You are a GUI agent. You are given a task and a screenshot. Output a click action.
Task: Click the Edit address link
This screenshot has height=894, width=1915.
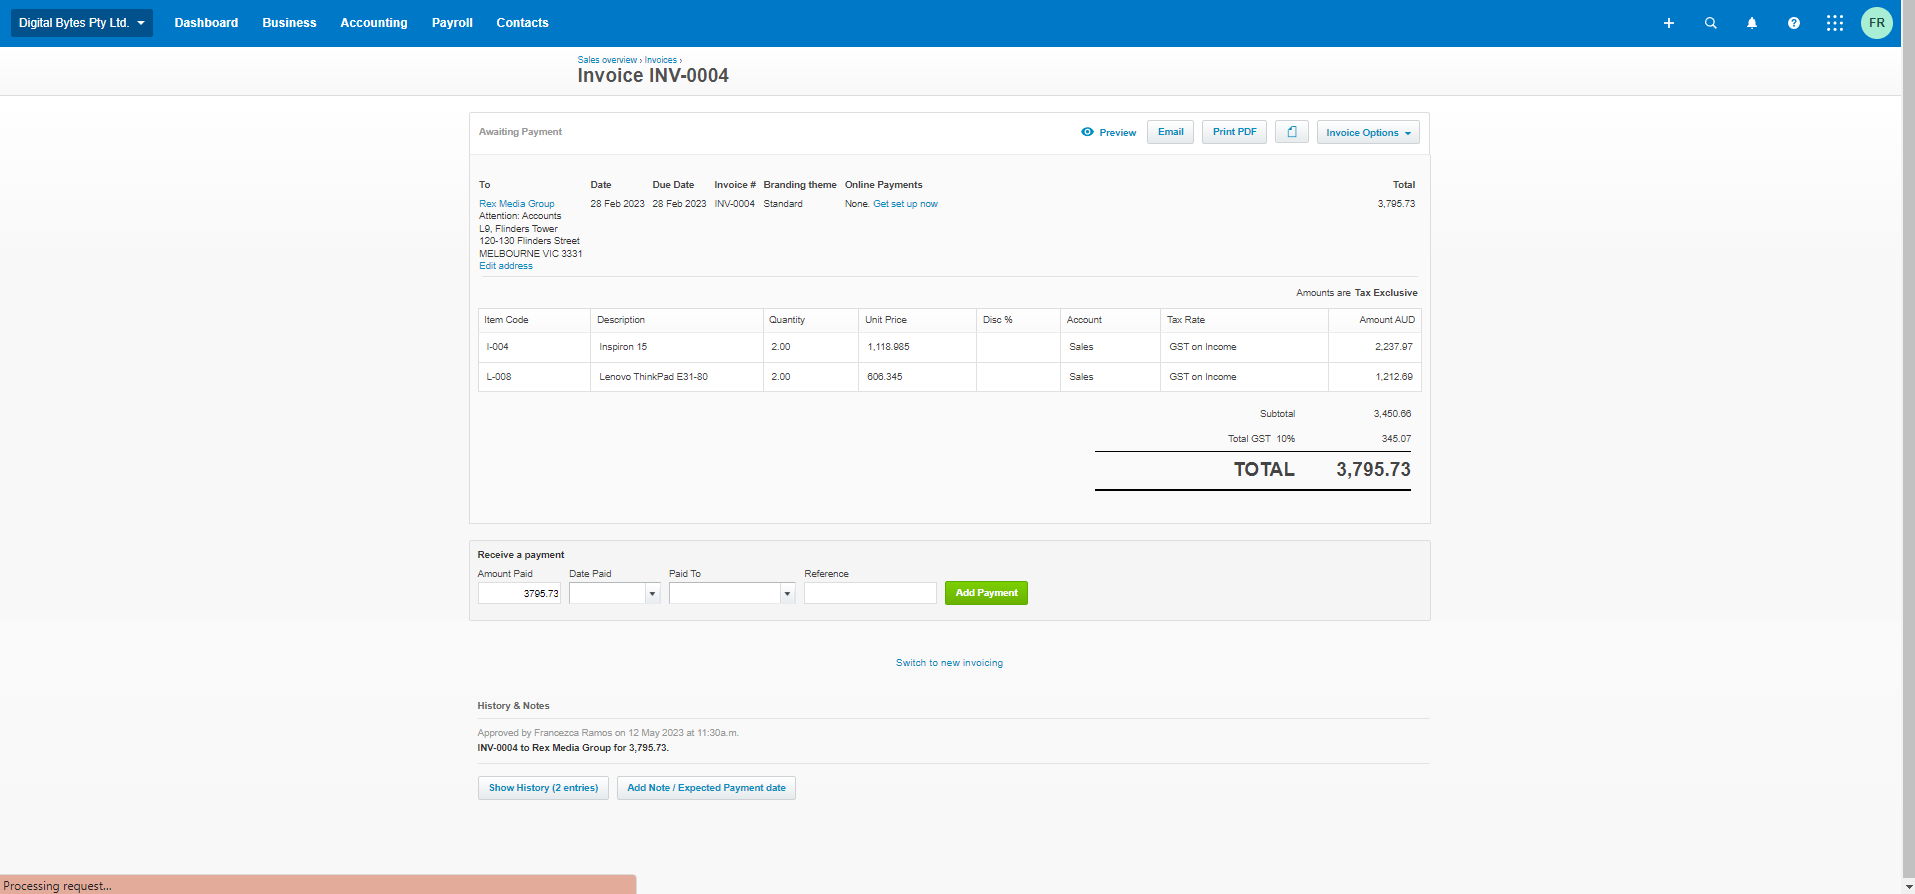[506, 266]
